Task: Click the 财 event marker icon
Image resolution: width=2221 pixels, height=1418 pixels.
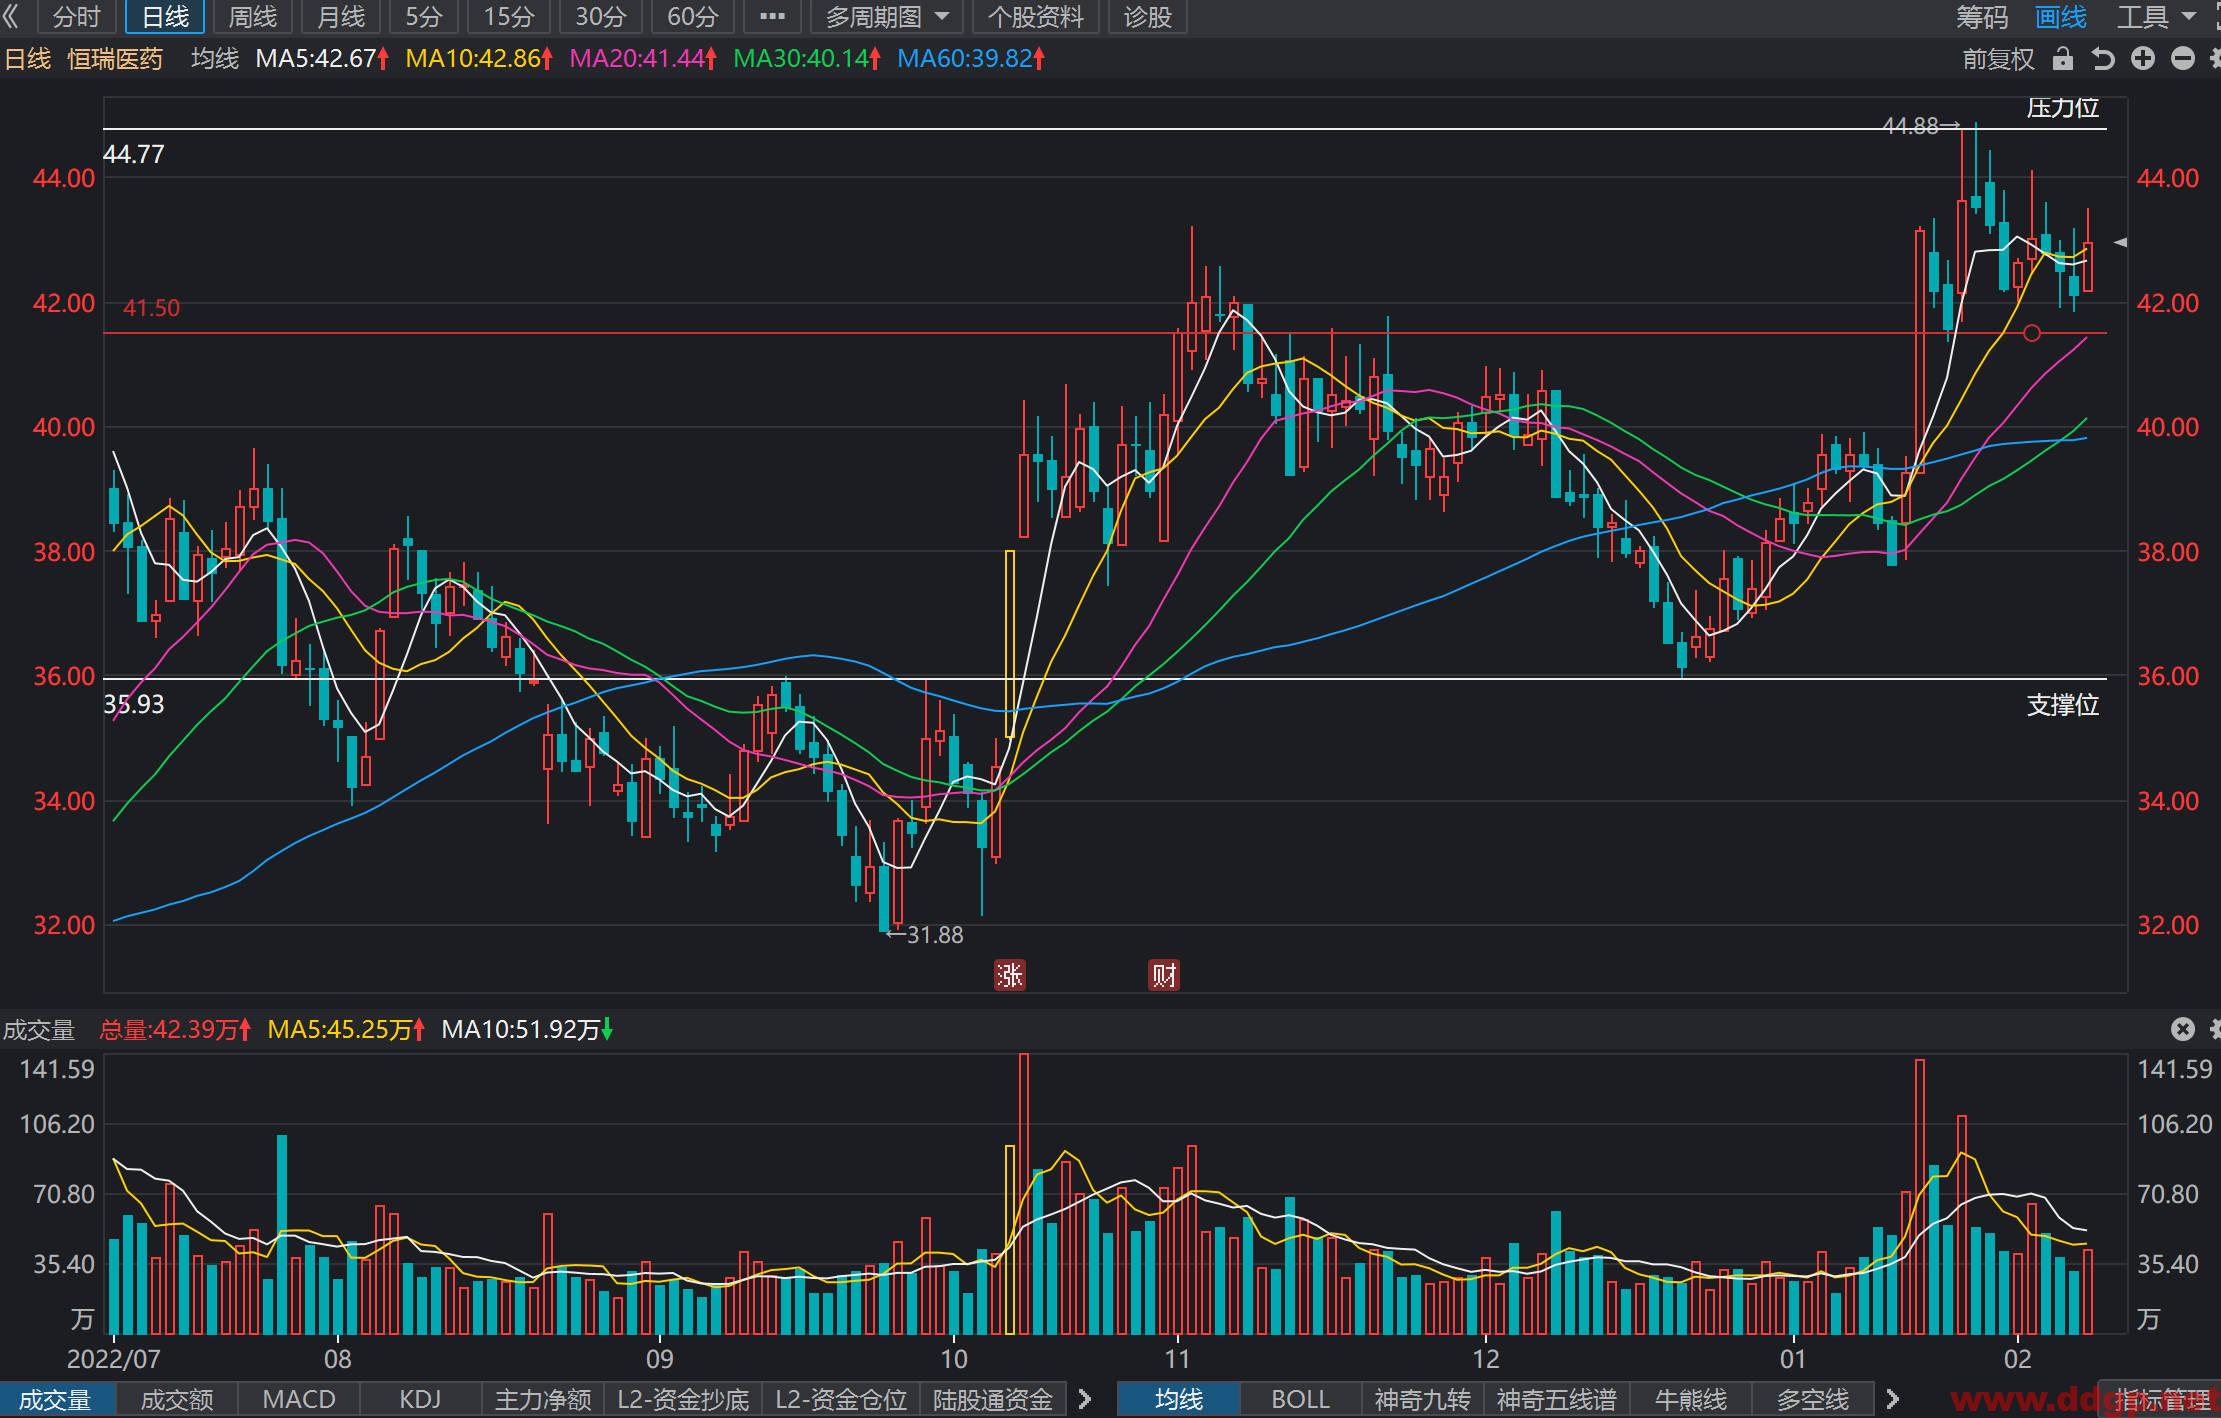Action: [1164, 975]
